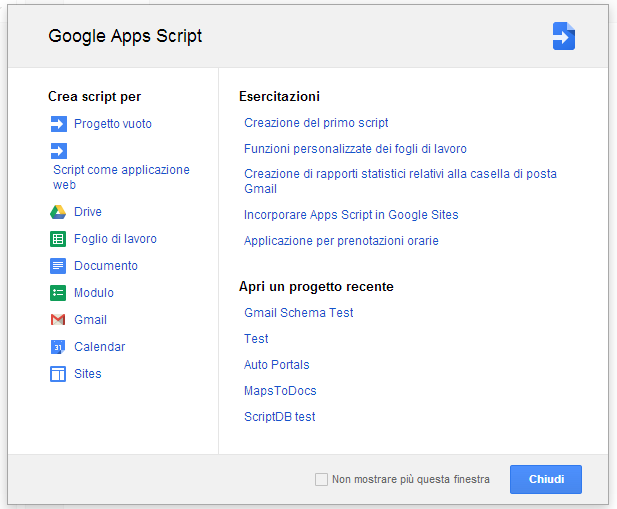This screenshot has width=617, height=509.
Task: Click the 'Non mostrare più questa finestra' label
Action: coord(411,479)
